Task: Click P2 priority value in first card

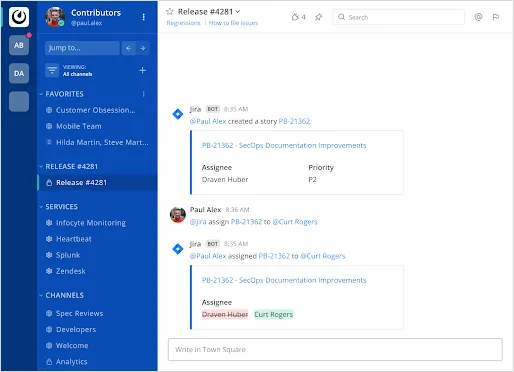Action: point(312,180)
